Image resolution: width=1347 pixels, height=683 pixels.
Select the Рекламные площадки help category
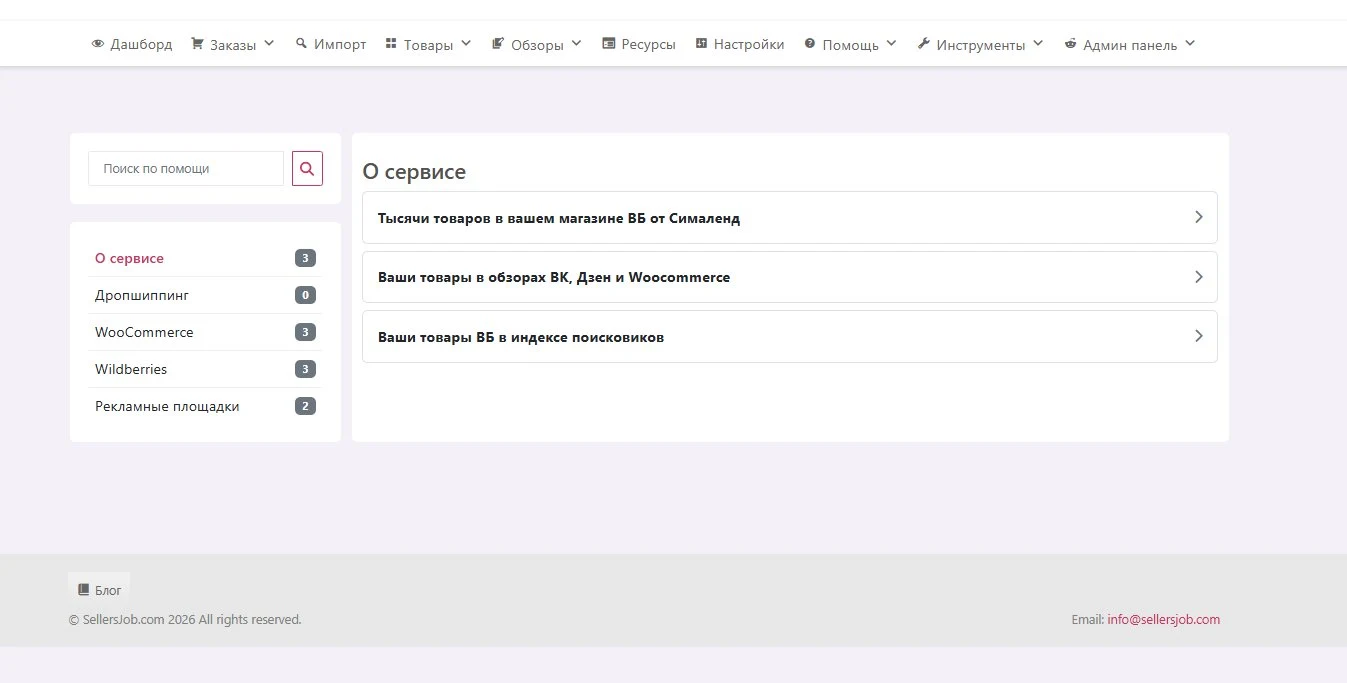tap(167, 406)
